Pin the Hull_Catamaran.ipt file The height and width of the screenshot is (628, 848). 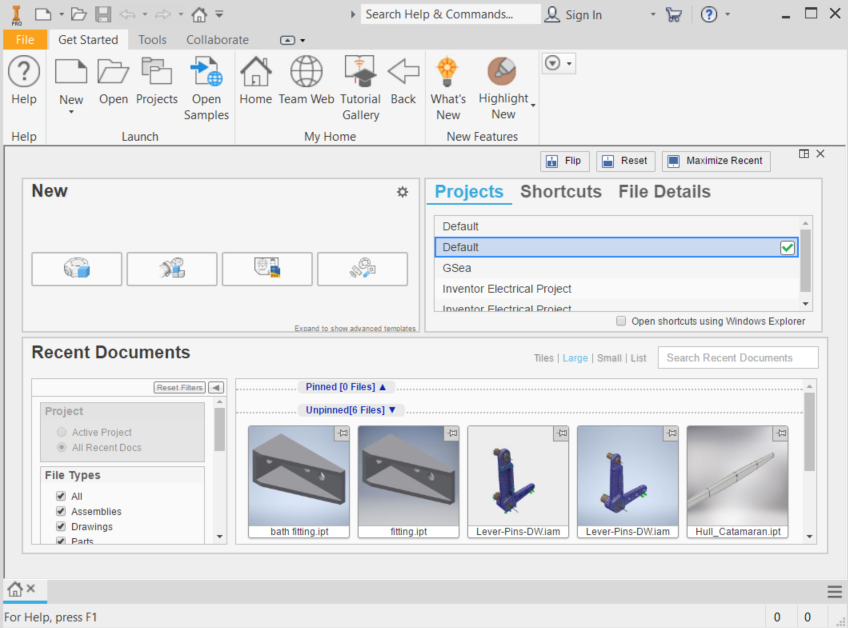tap(781, 433)
